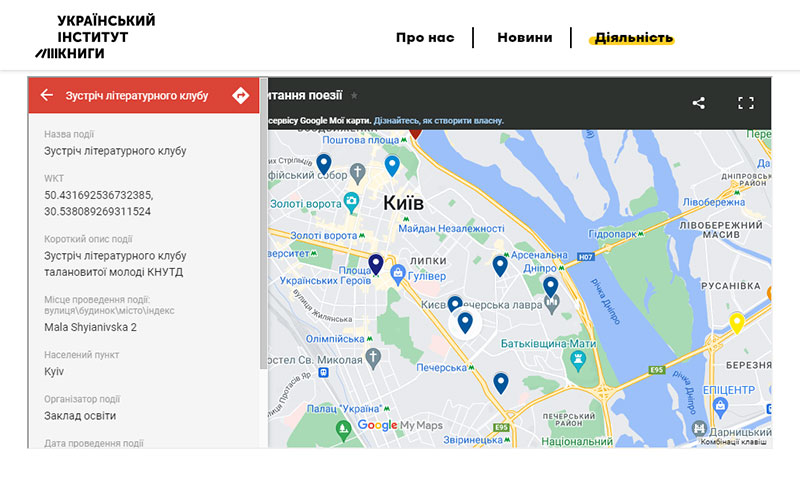Click the yellow pin near Березняки
This screenshot has height=477, width=800.
pos(736,323)
